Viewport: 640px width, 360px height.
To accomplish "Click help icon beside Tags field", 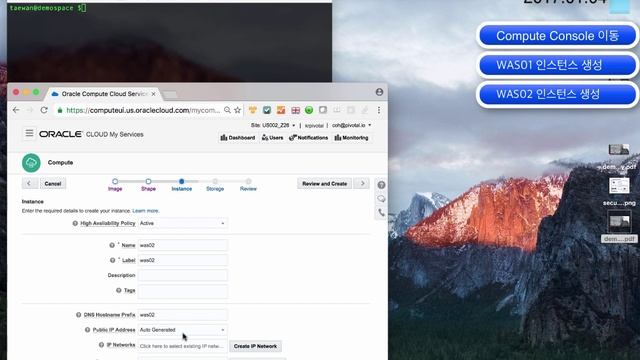I will [x=118, y=290].
